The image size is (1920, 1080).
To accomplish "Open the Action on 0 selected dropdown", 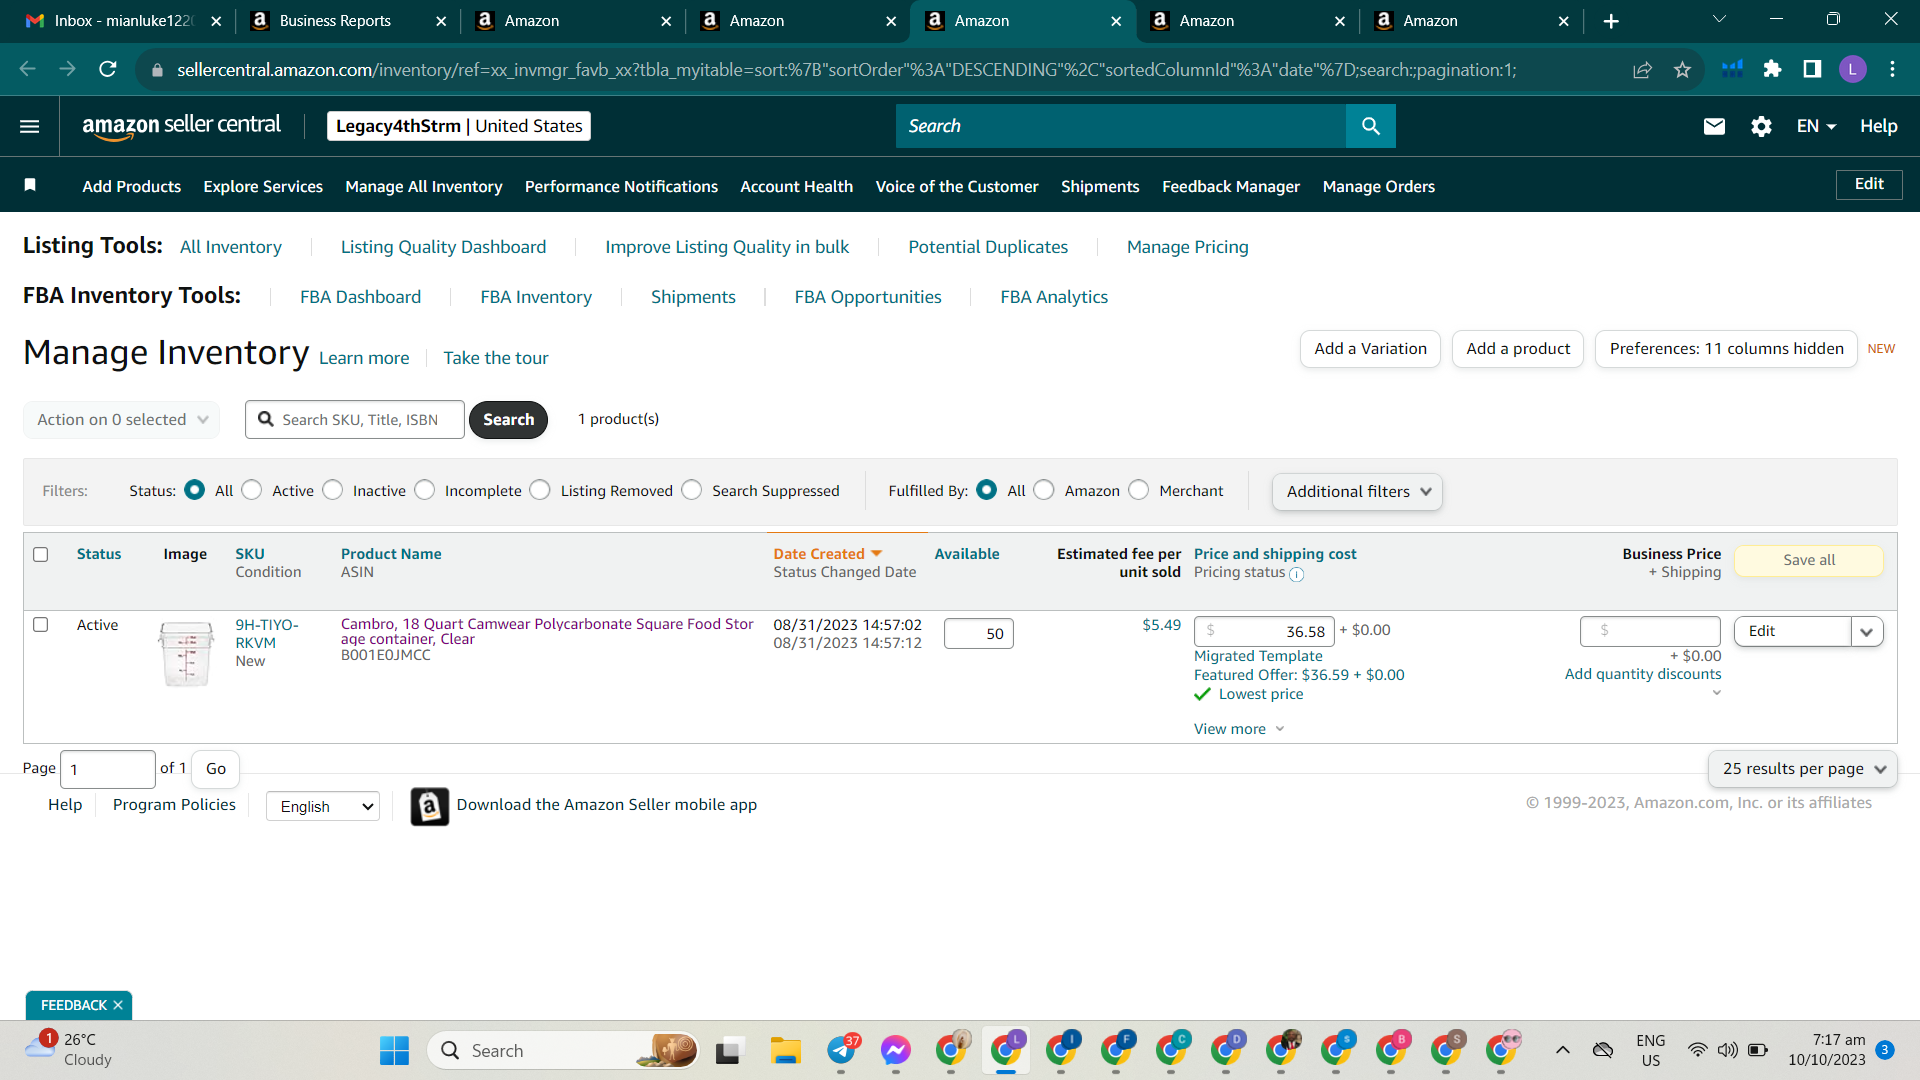I will [121, 420].
